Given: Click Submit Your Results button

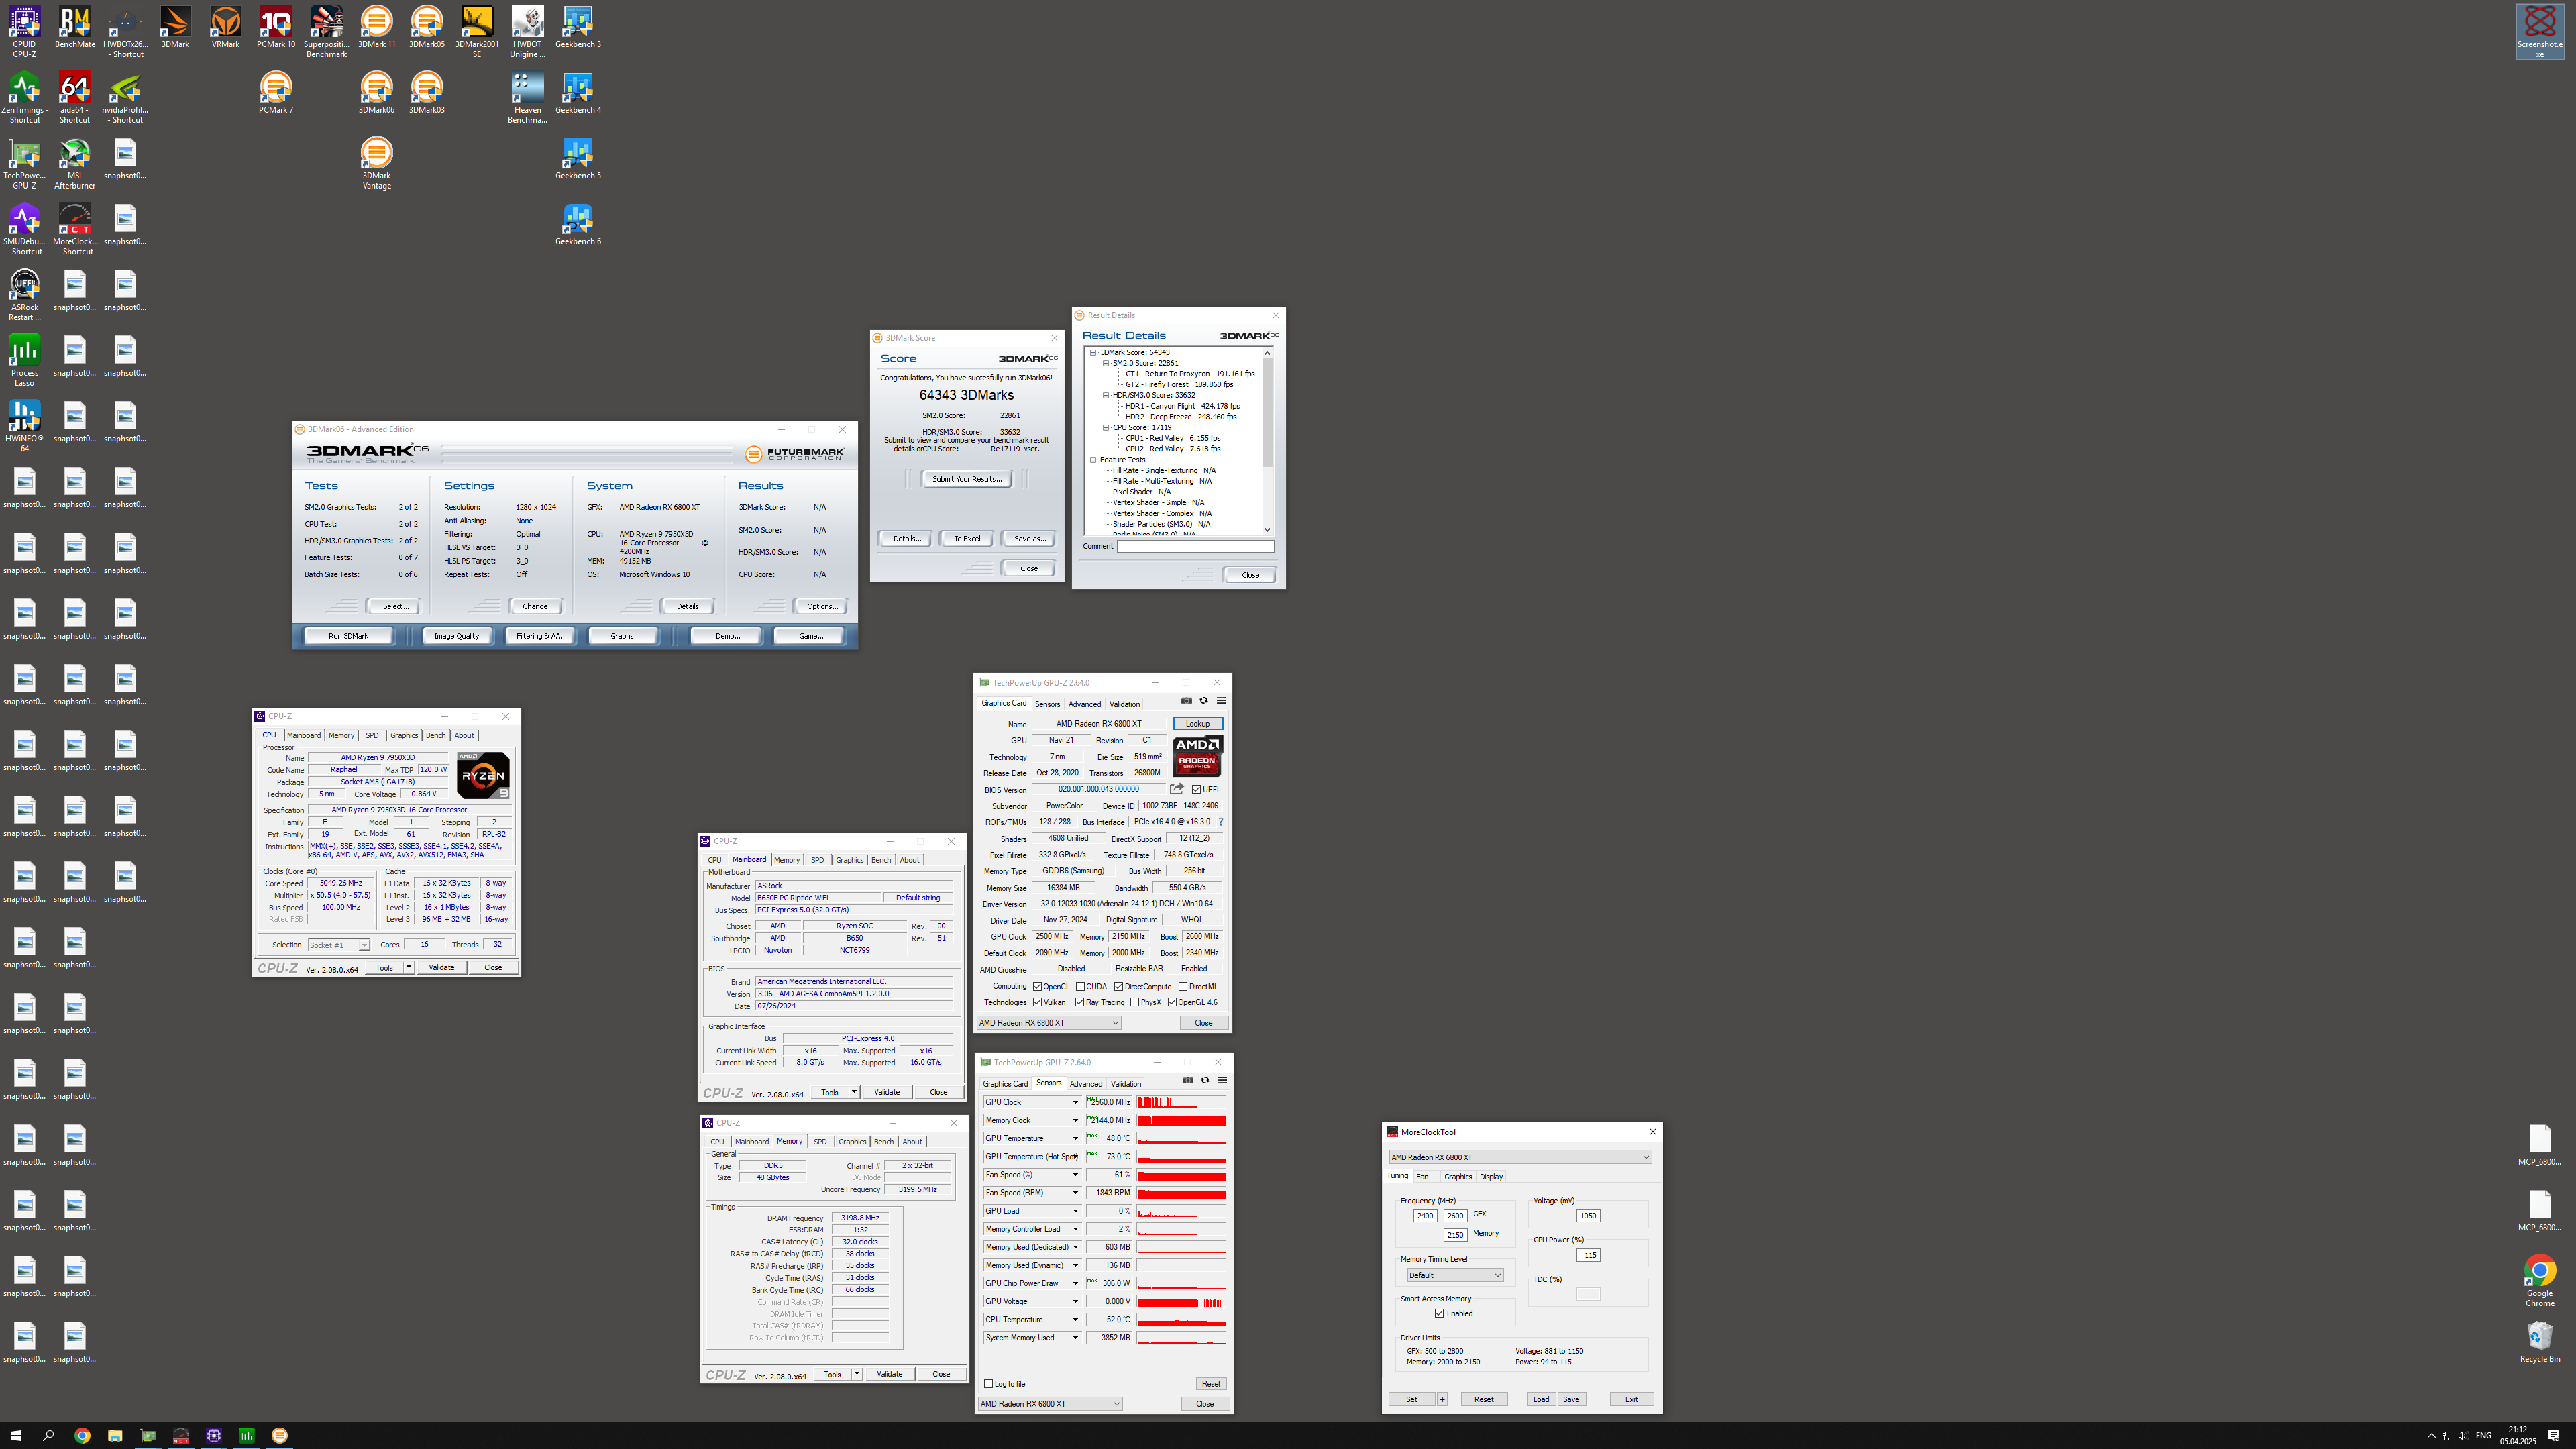Looking at the screenshot, I should 966,479.
